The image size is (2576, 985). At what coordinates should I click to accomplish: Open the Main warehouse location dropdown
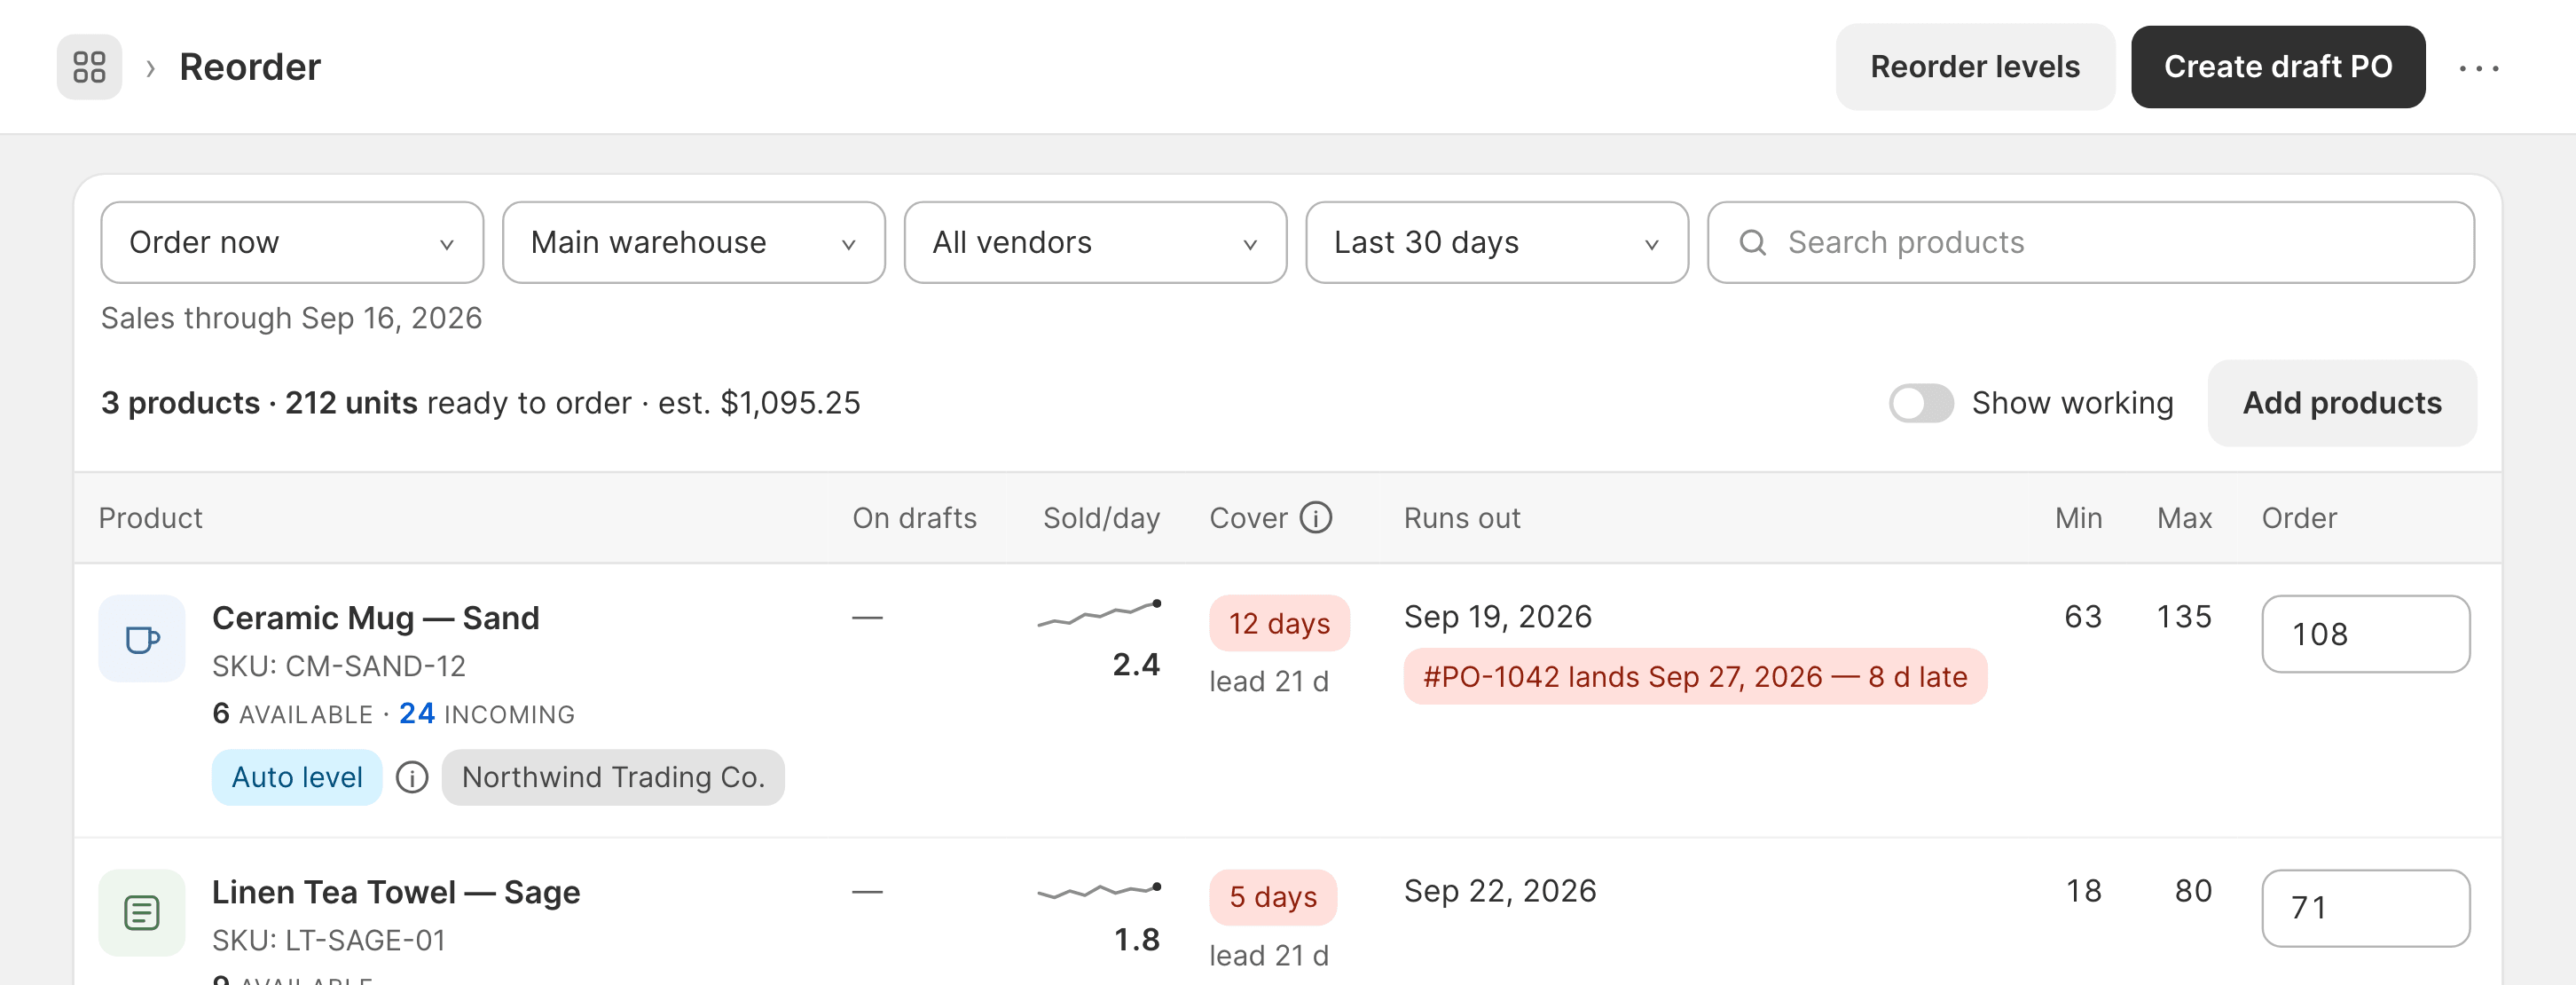693,243
